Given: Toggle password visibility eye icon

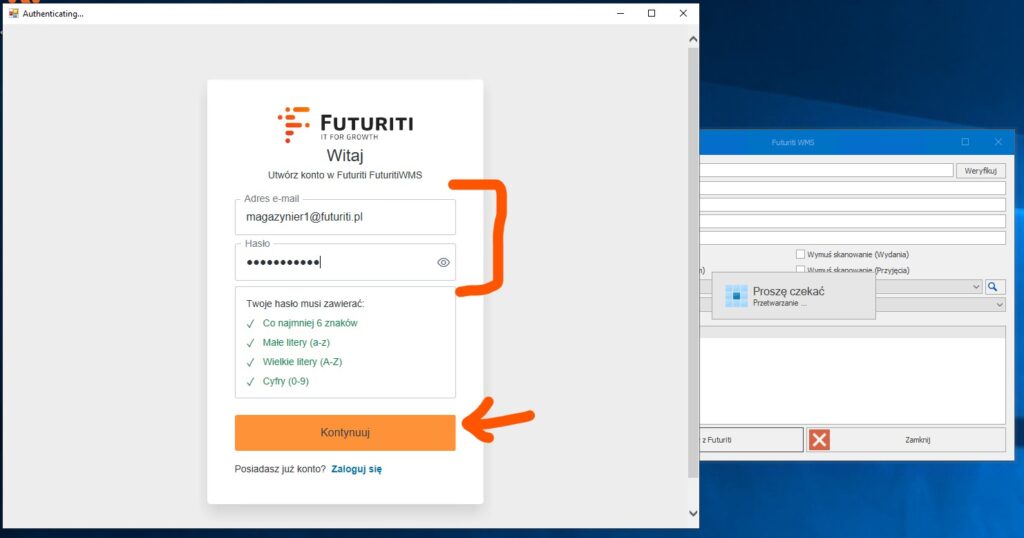Looking at the screenshot, I should [444, 263].
